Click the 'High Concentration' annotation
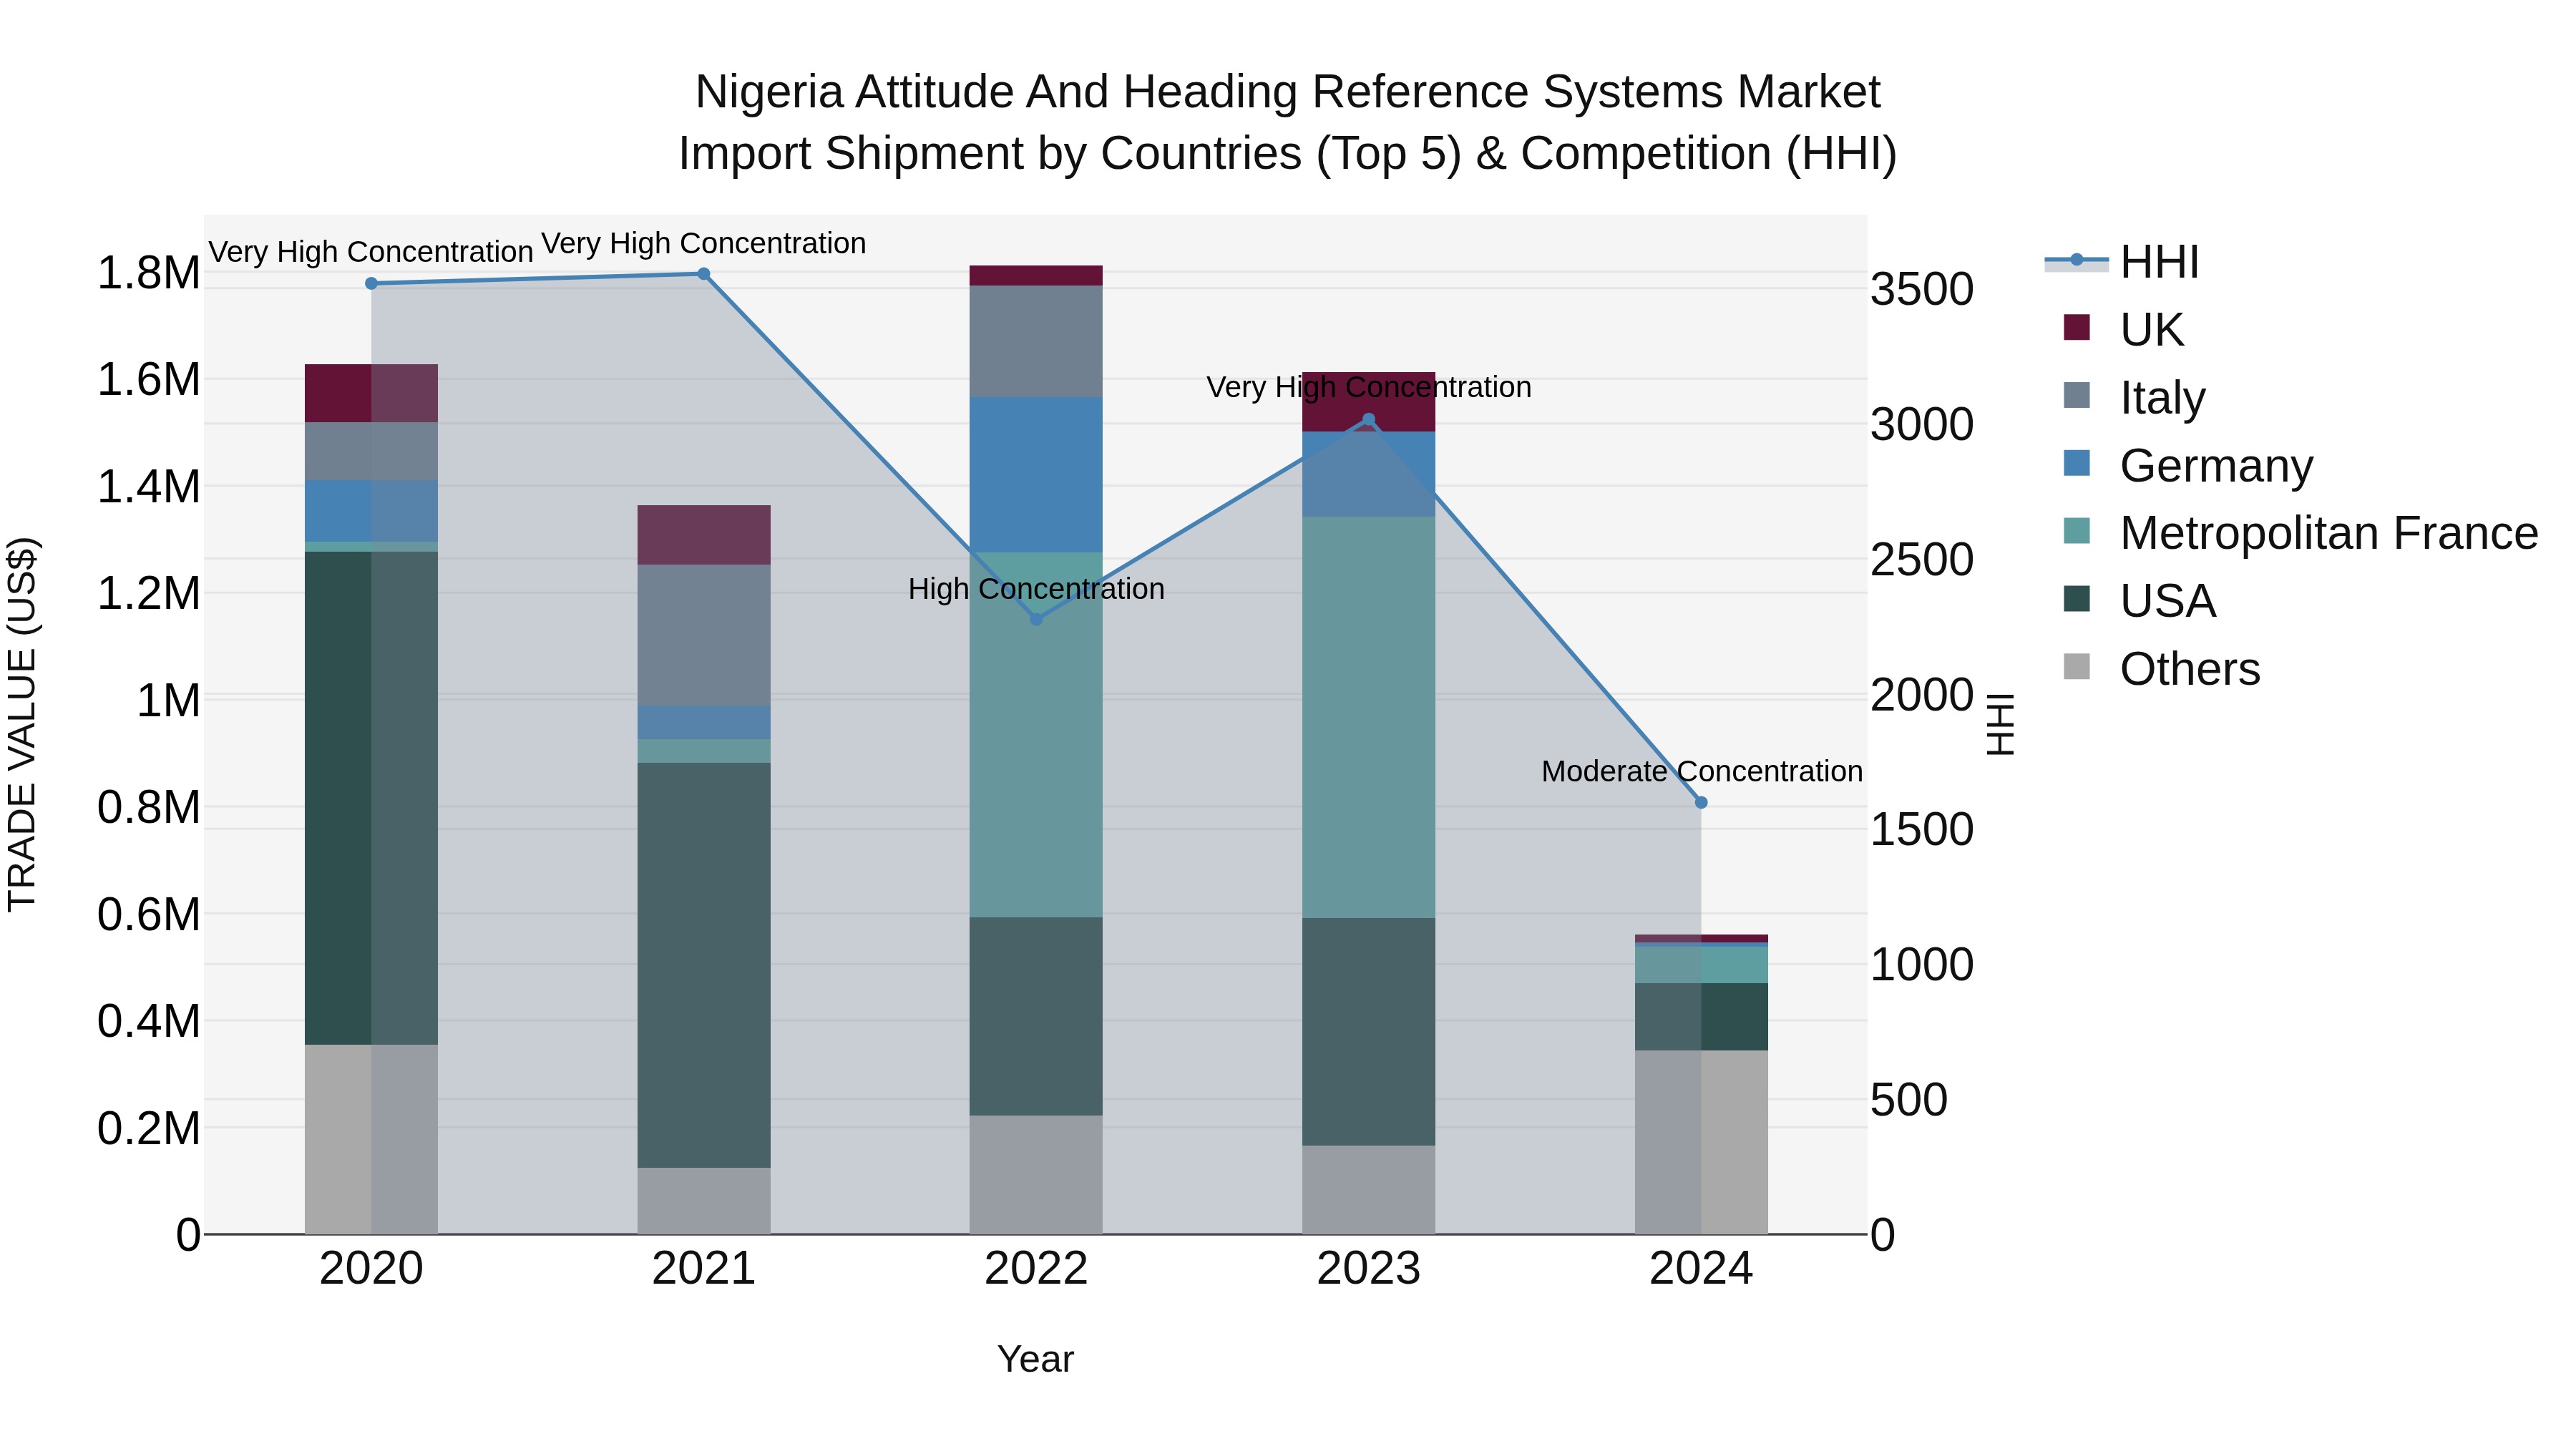 (1036, 589)
